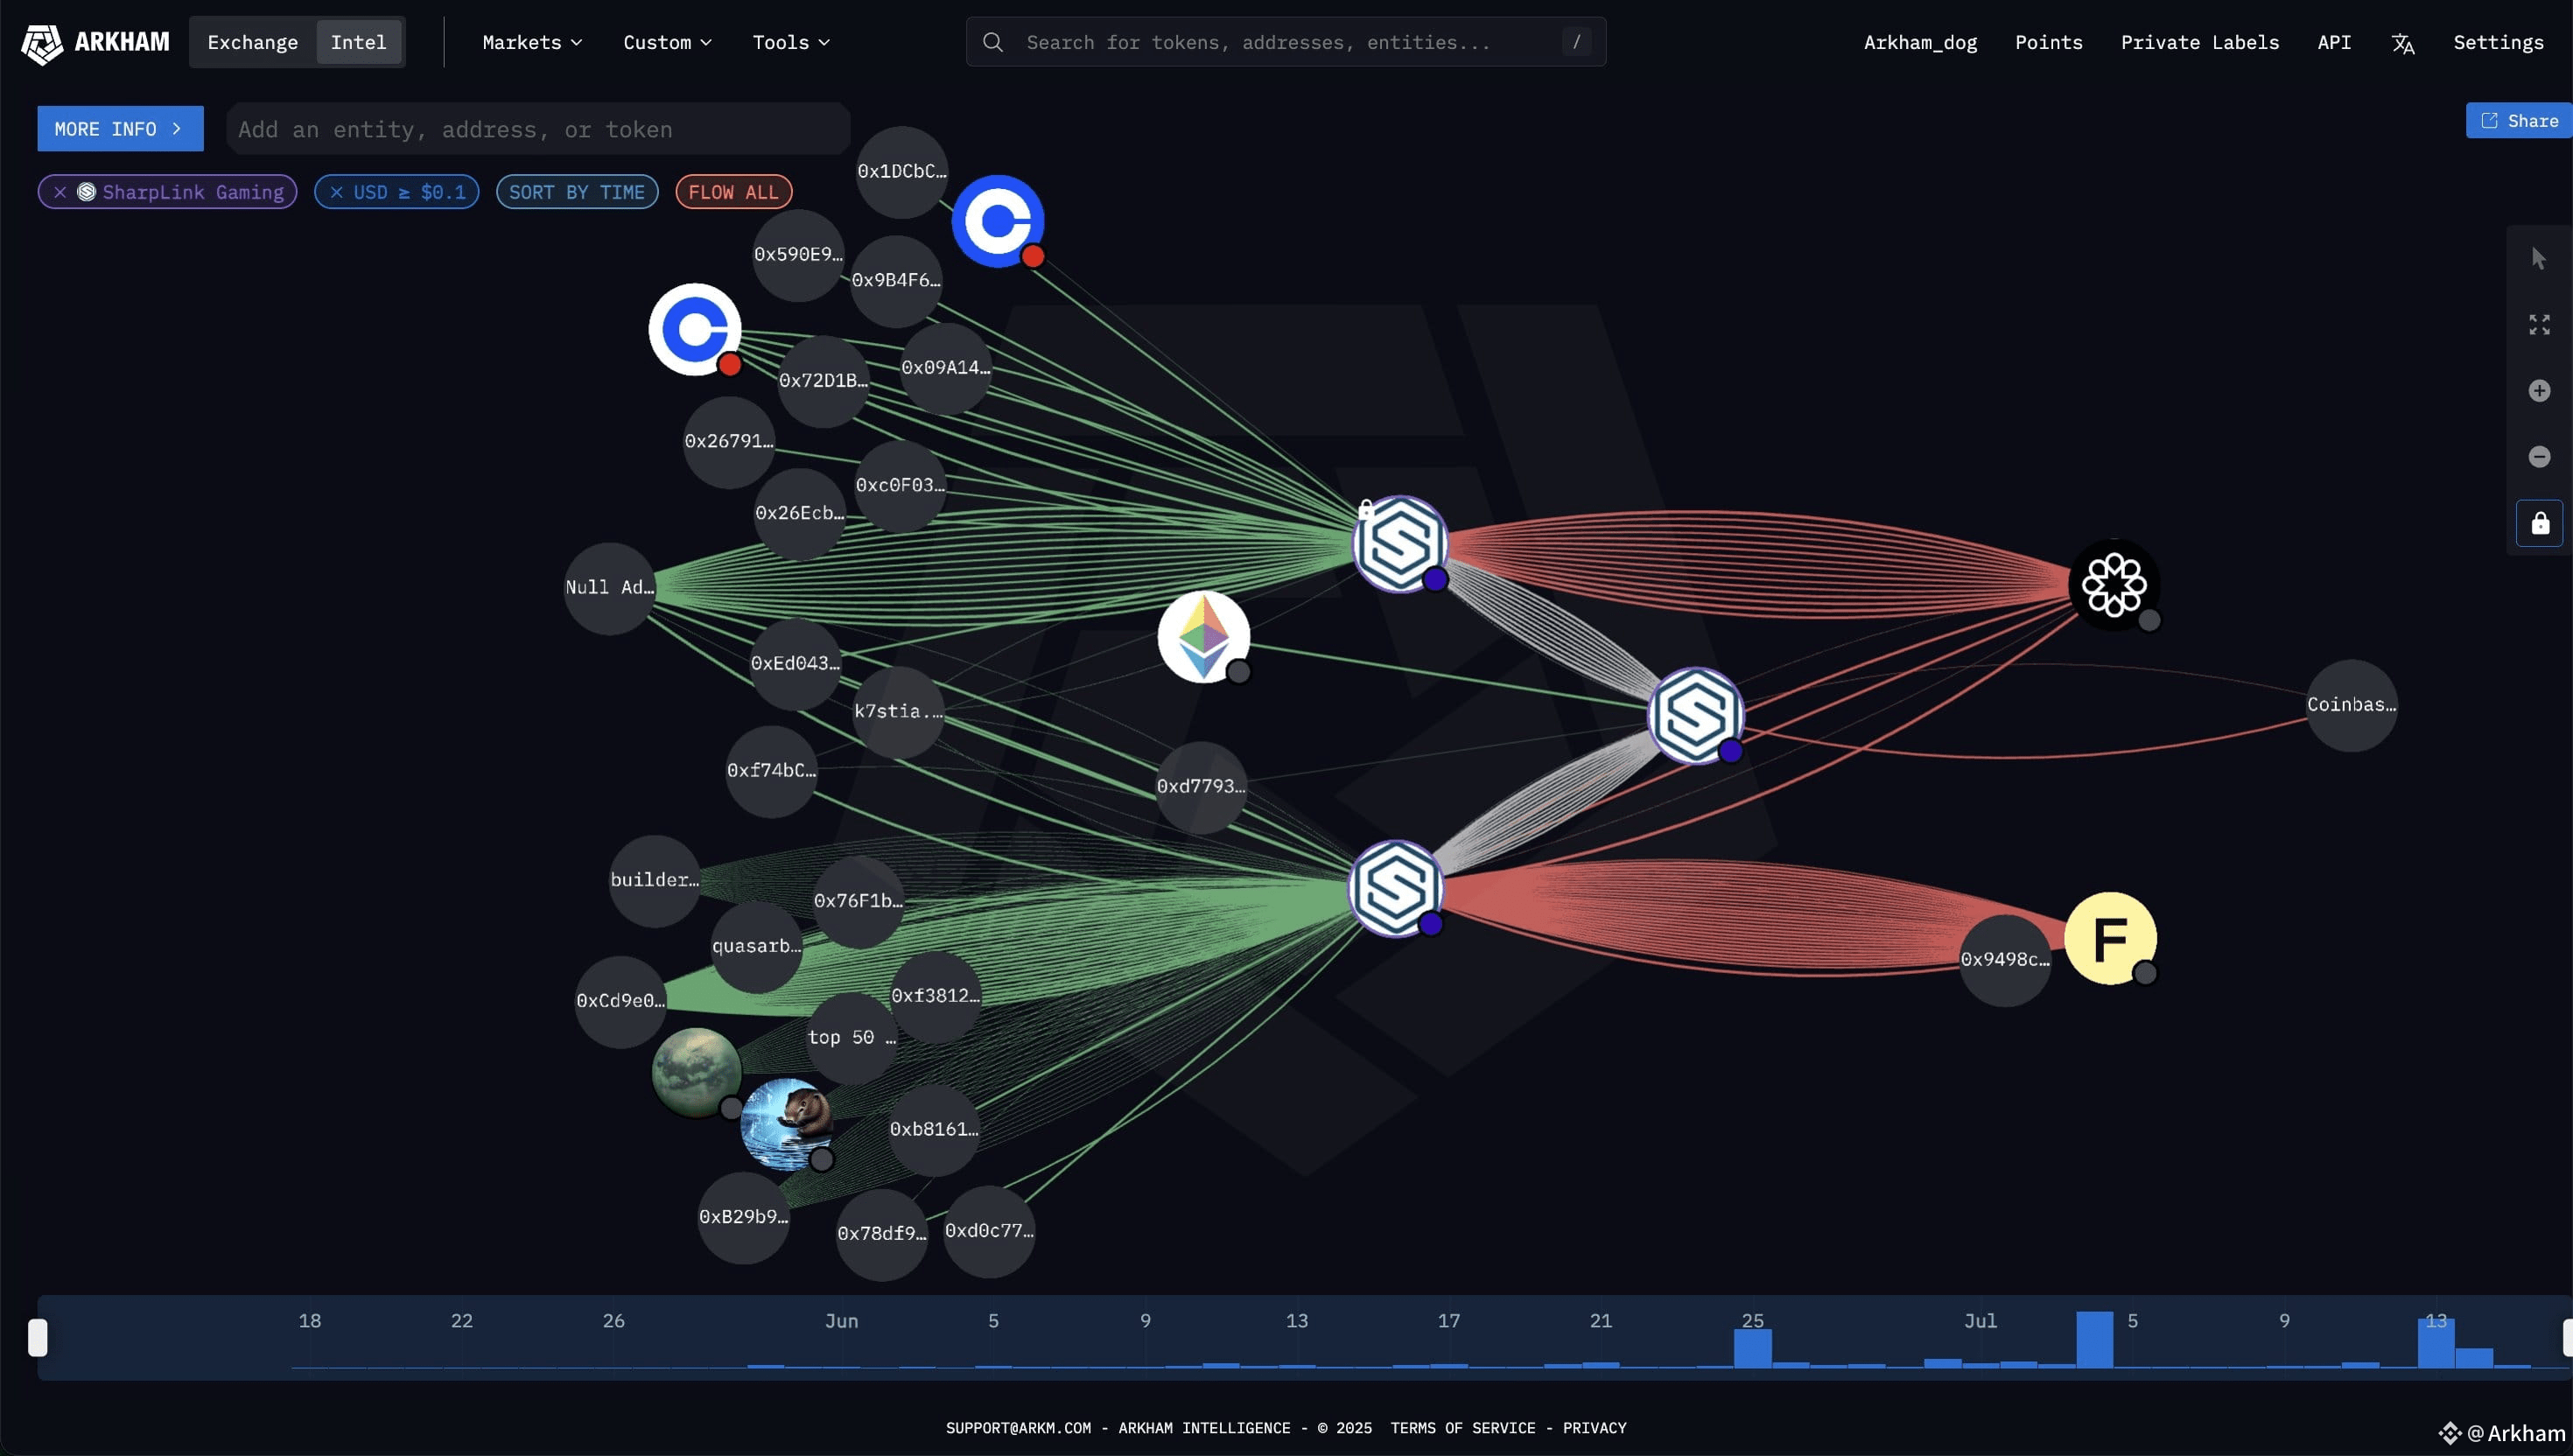
Task: Open Private Labels
Action: tap(2200, 42)
